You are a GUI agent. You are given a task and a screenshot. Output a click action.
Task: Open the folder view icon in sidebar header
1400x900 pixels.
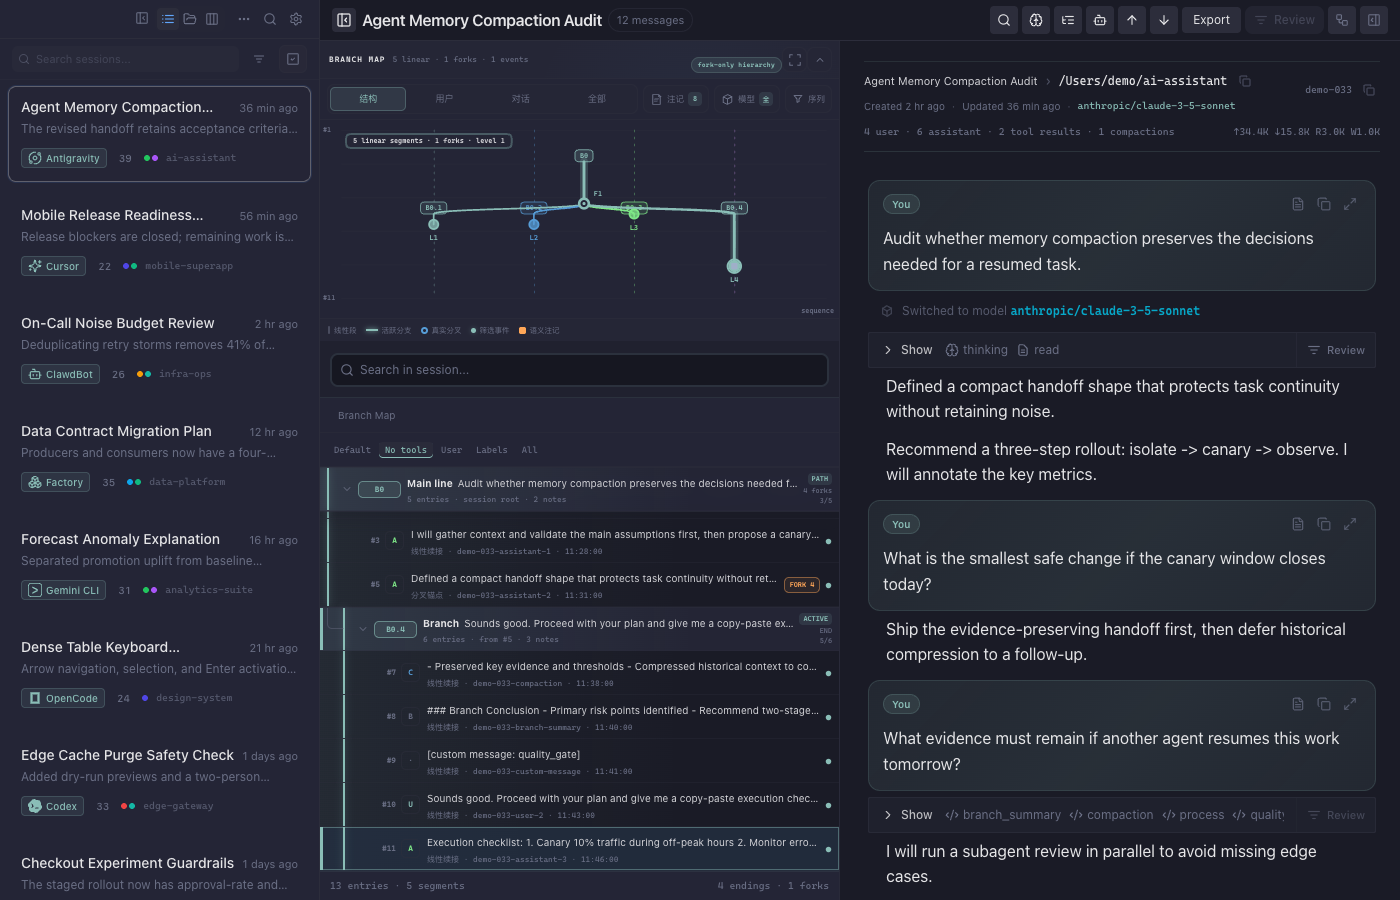pyautogui.click(x=190, y=19)
